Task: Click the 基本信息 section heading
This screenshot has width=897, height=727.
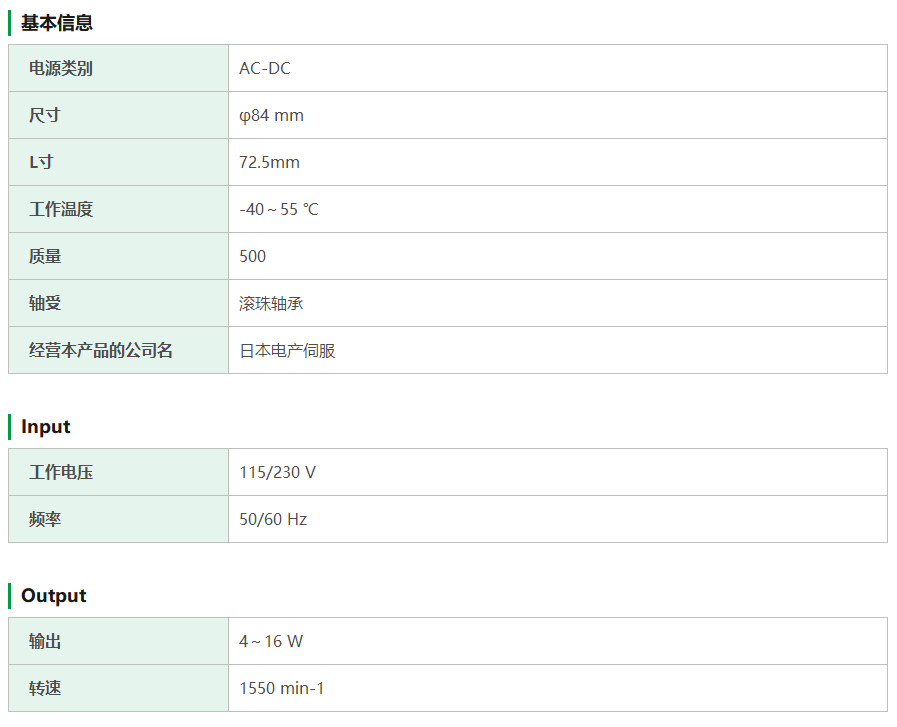Action: [x=57, y=22]
